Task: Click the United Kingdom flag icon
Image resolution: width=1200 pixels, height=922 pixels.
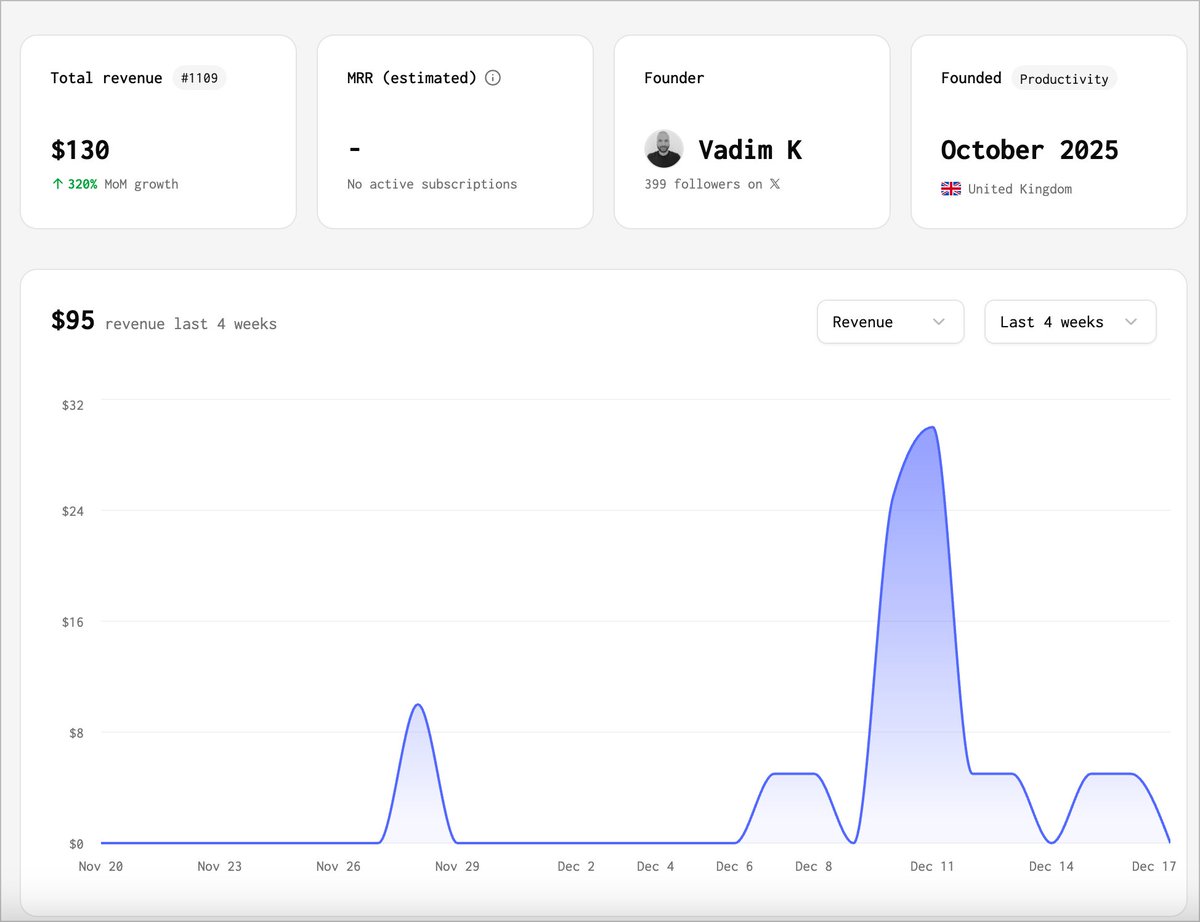Action: tap(951, 189)
